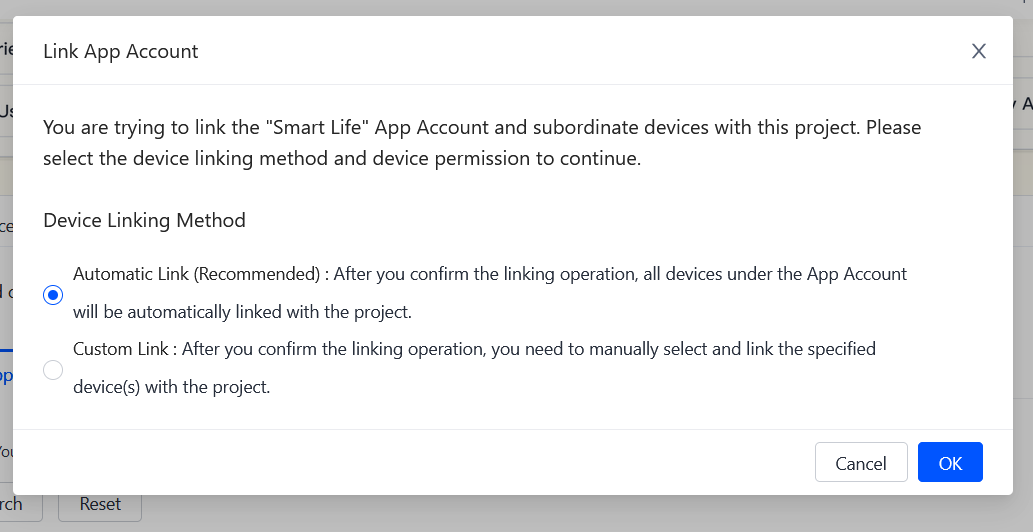Click the empty dialog footer left of Cancel
Viewport: 1033px width, 532px height.
tap(400, 463)
